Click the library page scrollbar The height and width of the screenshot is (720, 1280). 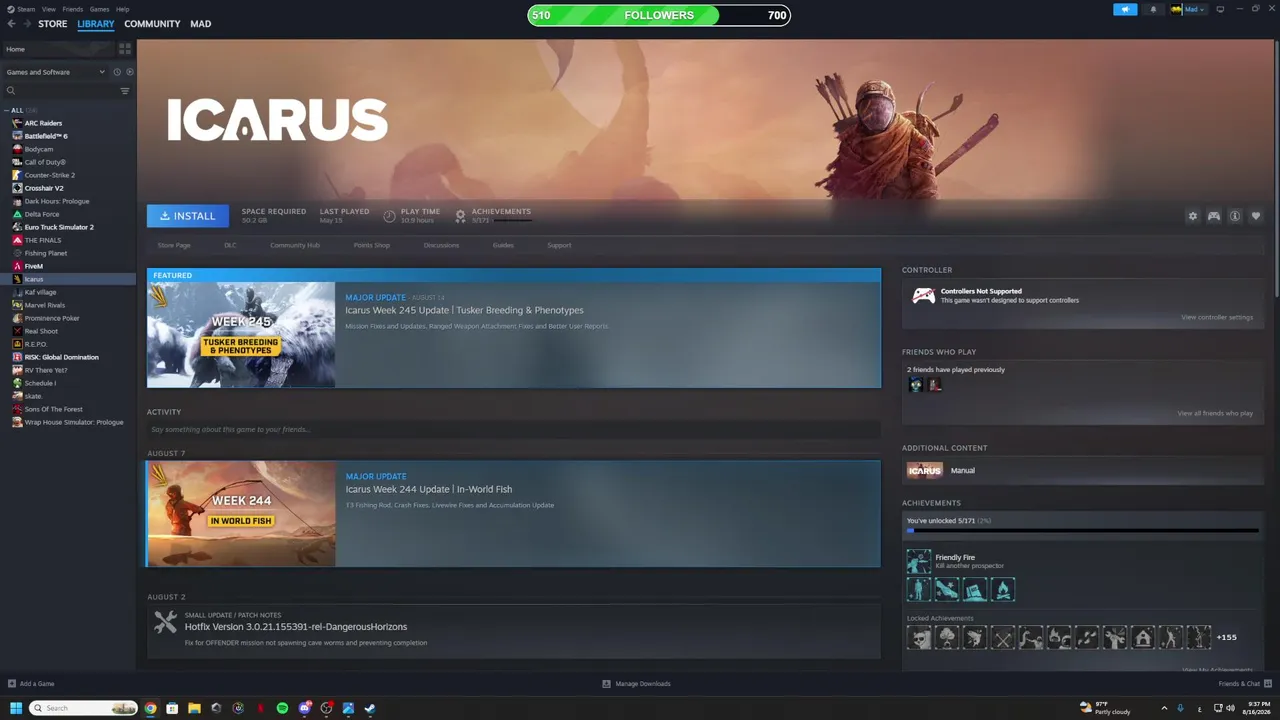click(1276, 170)
